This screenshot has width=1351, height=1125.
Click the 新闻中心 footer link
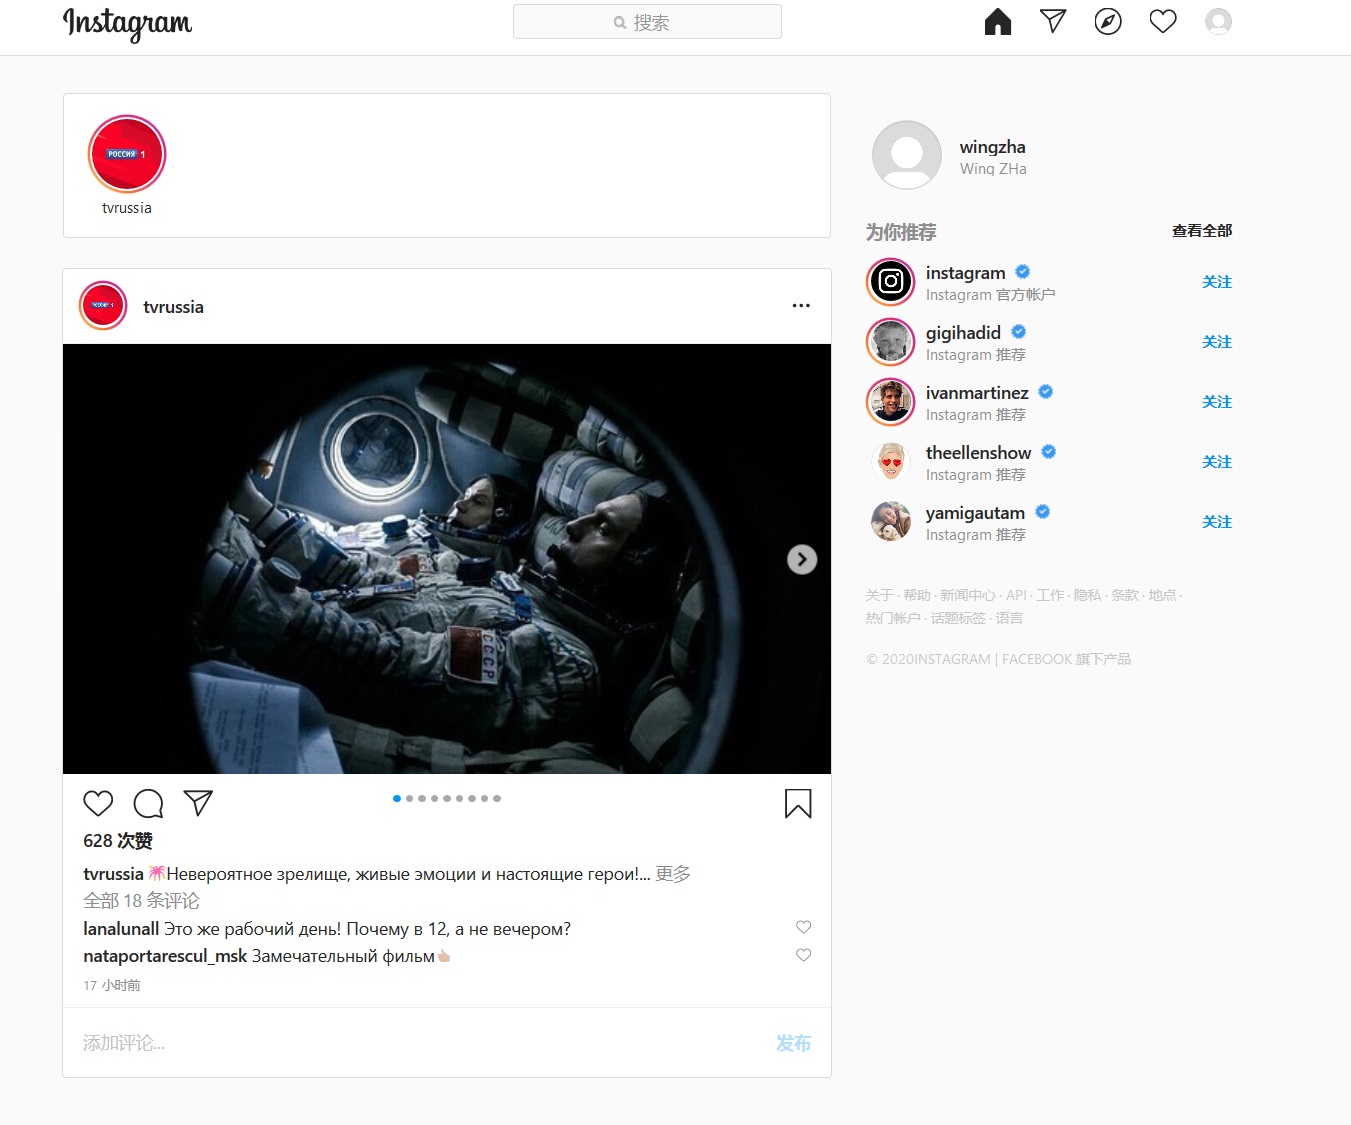[968, 595]
